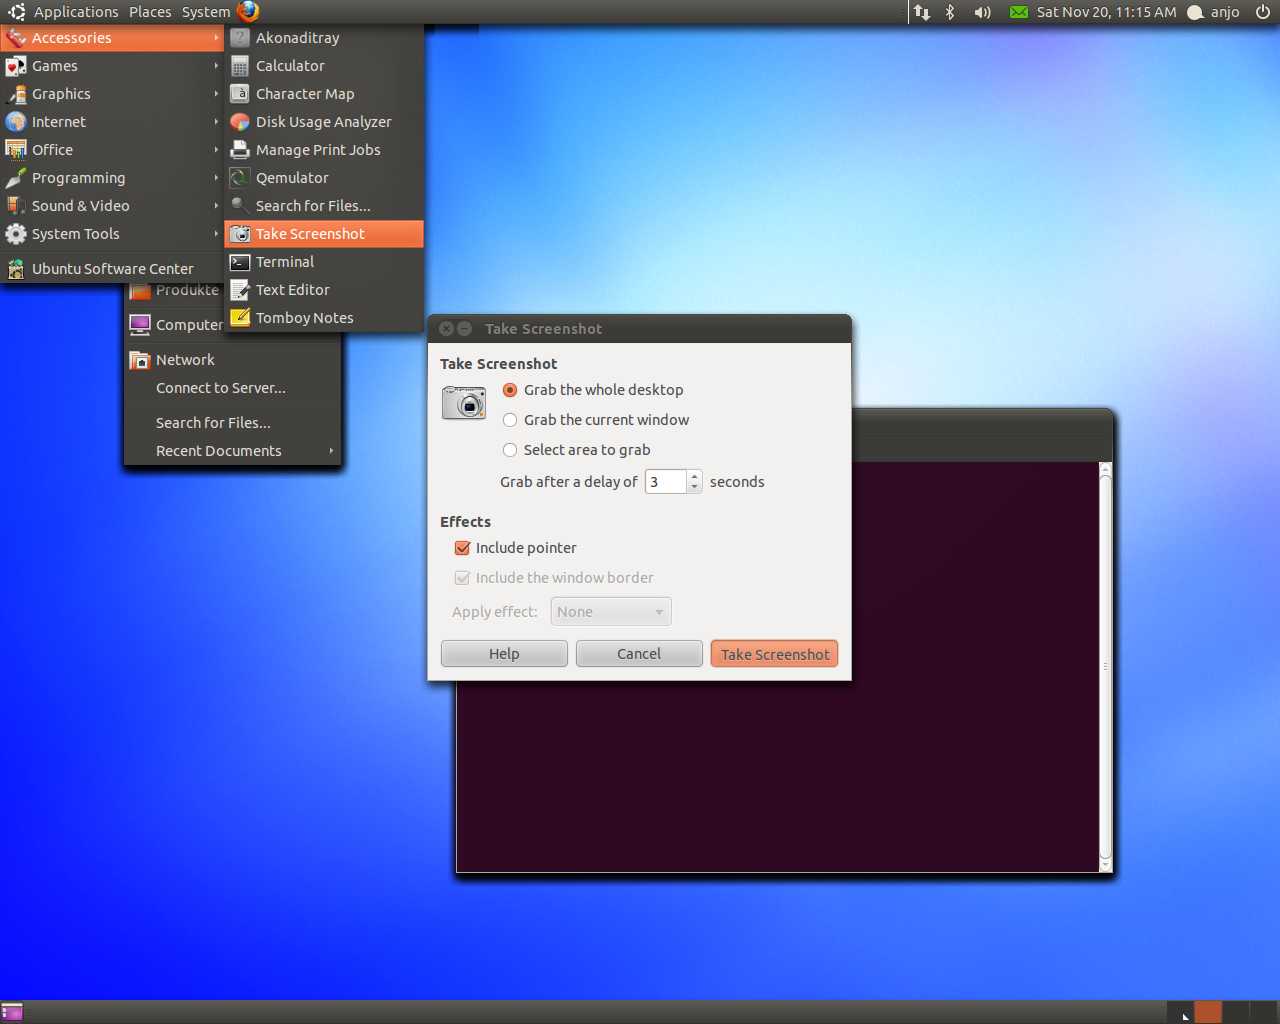Open Terminal from the Accessories menu
Viewport: 1280px width, 1024px height.
click(285, 262)
